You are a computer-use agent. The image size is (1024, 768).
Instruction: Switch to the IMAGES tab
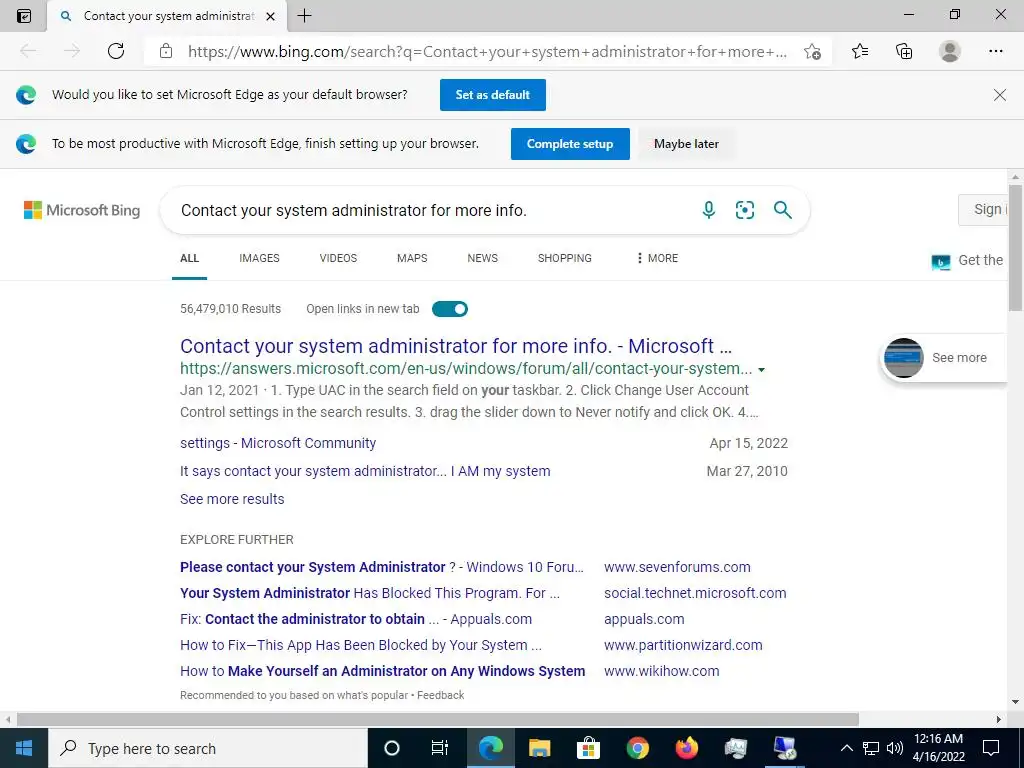[x=259, y=258]
